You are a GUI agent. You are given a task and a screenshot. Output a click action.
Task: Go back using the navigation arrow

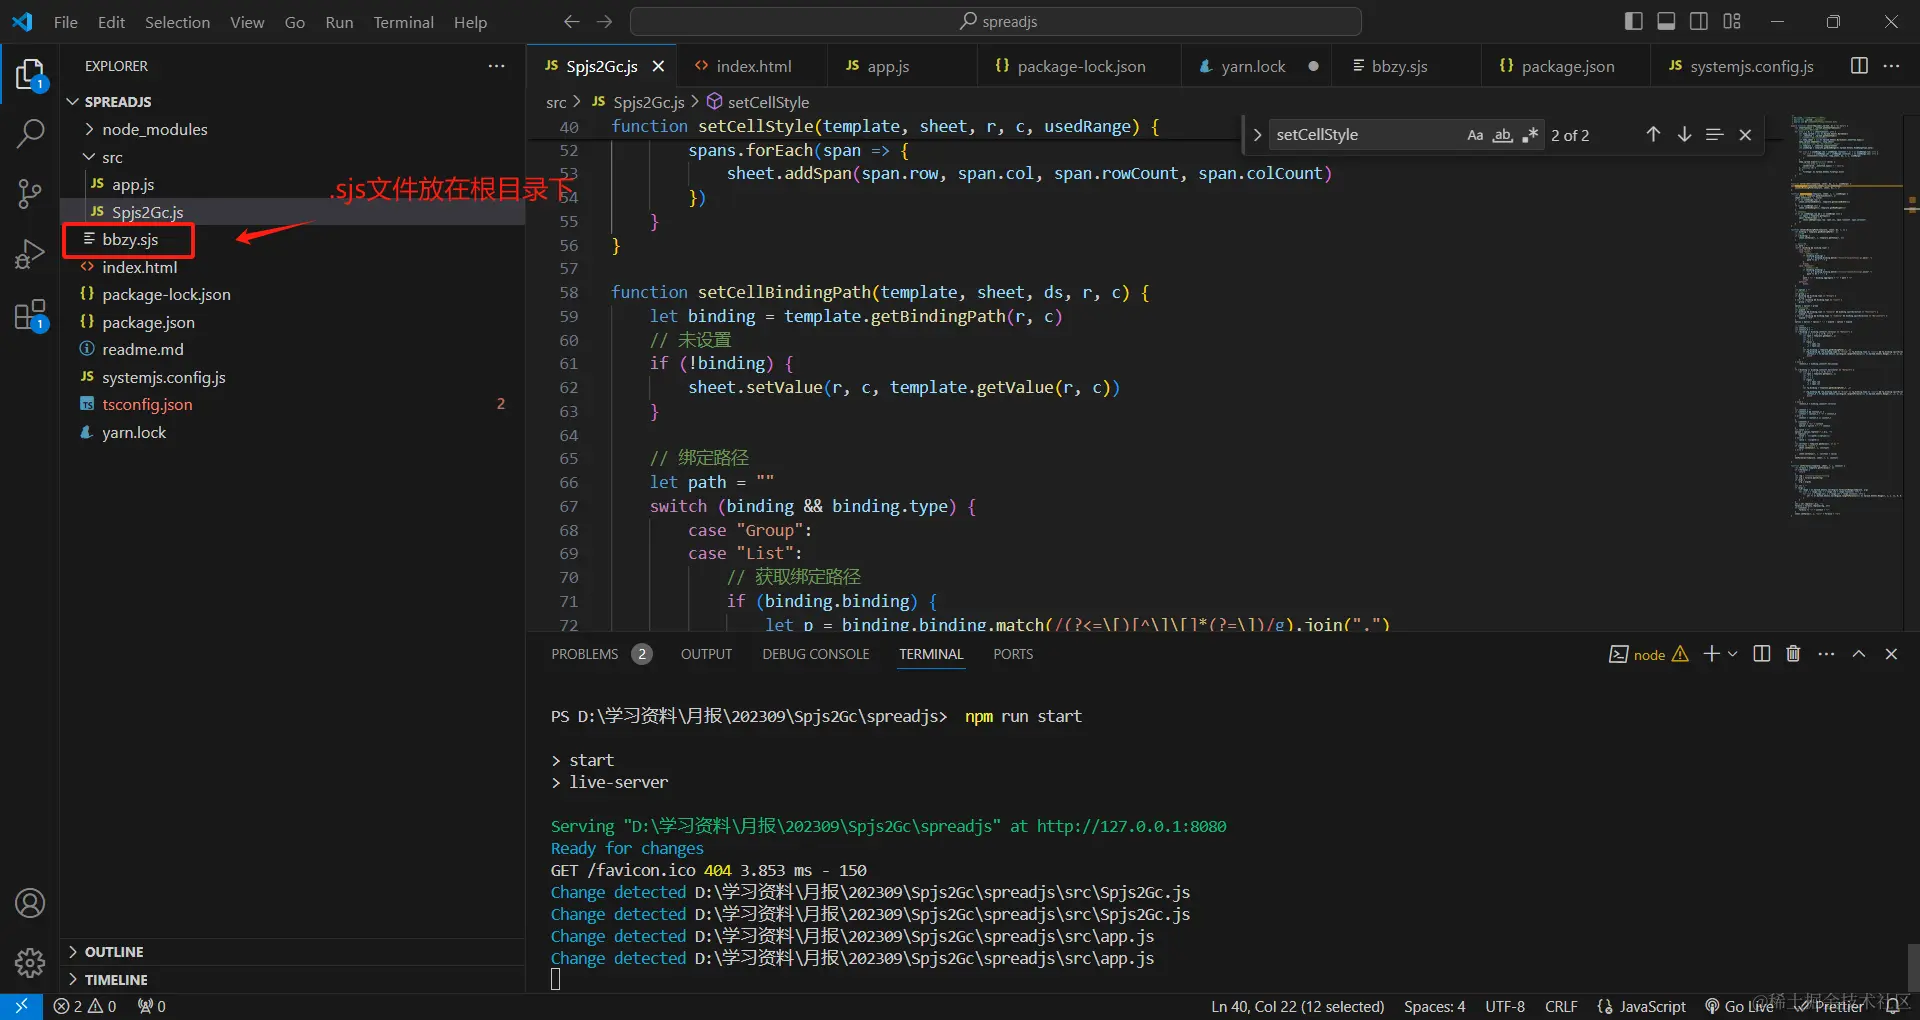click(571, 21)
